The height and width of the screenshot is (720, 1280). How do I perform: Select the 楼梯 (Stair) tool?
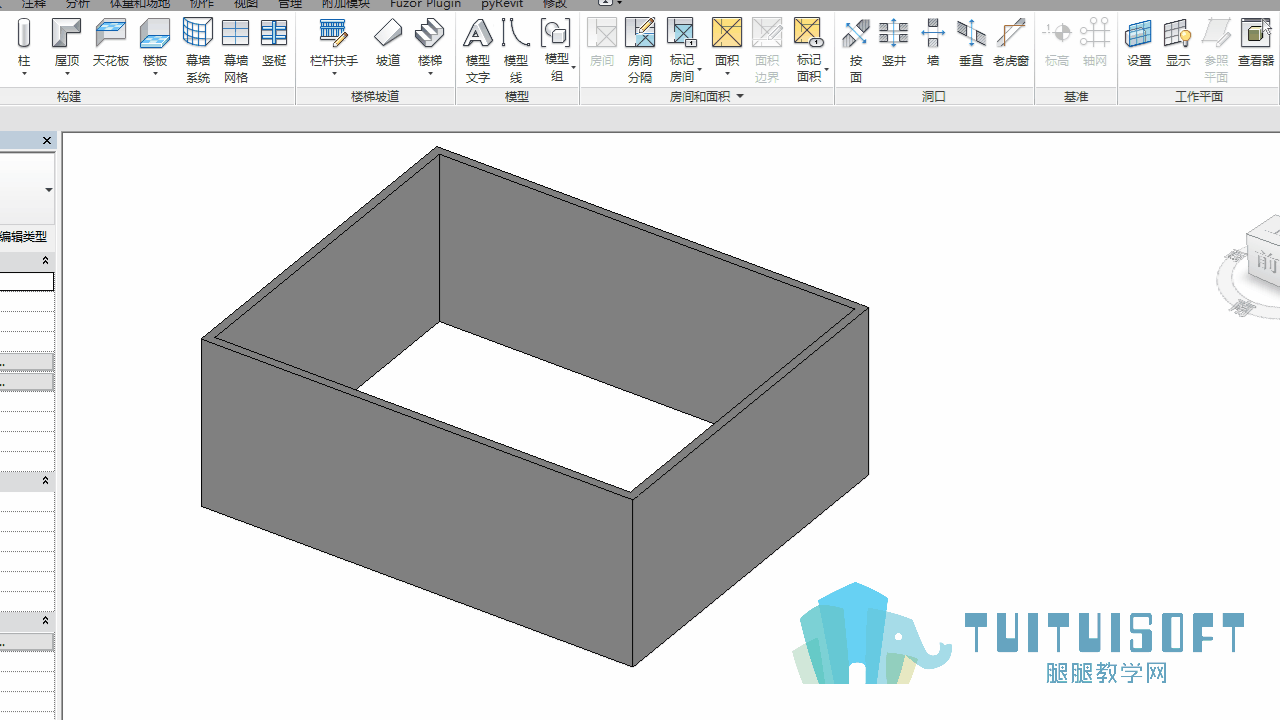[x=430, y=44]
